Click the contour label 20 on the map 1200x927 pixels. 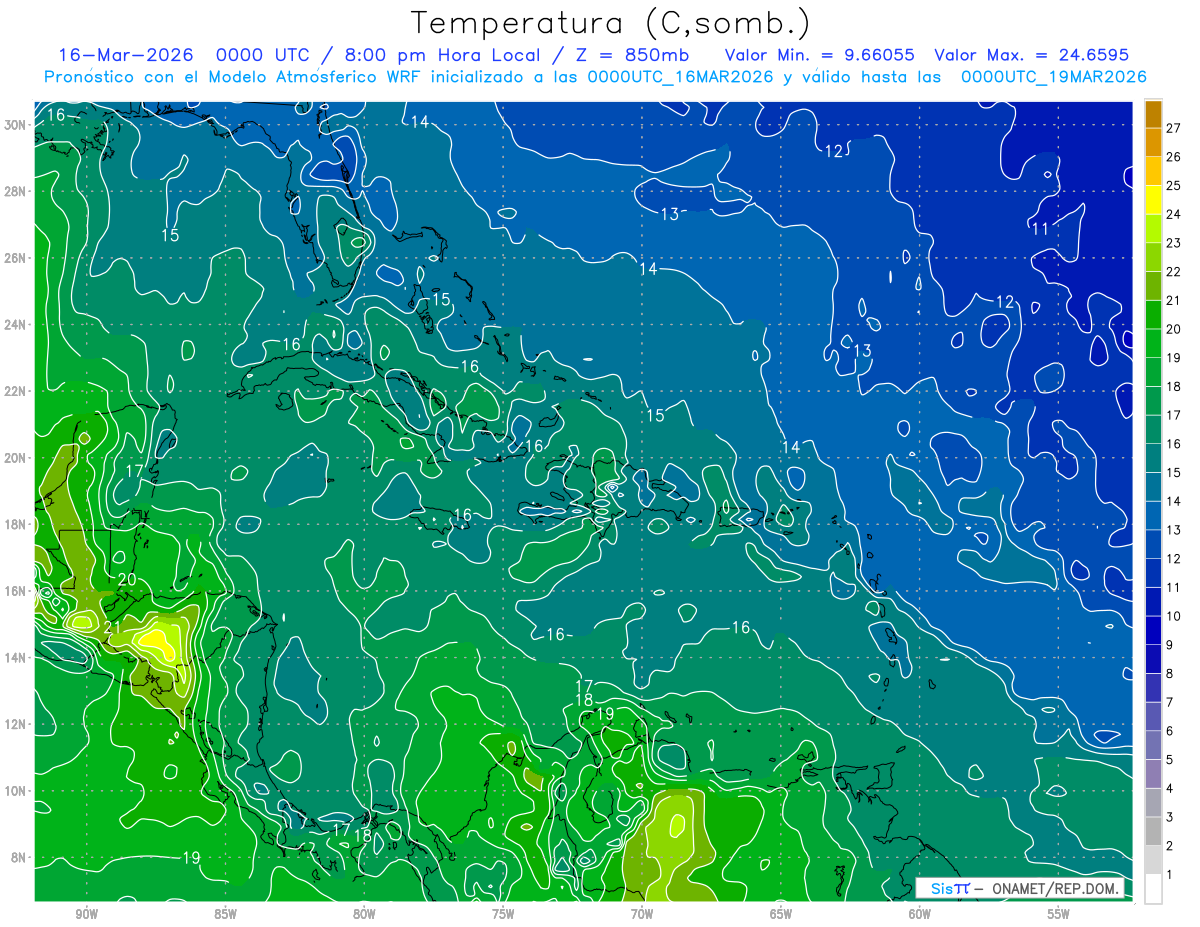coord(127,579)
